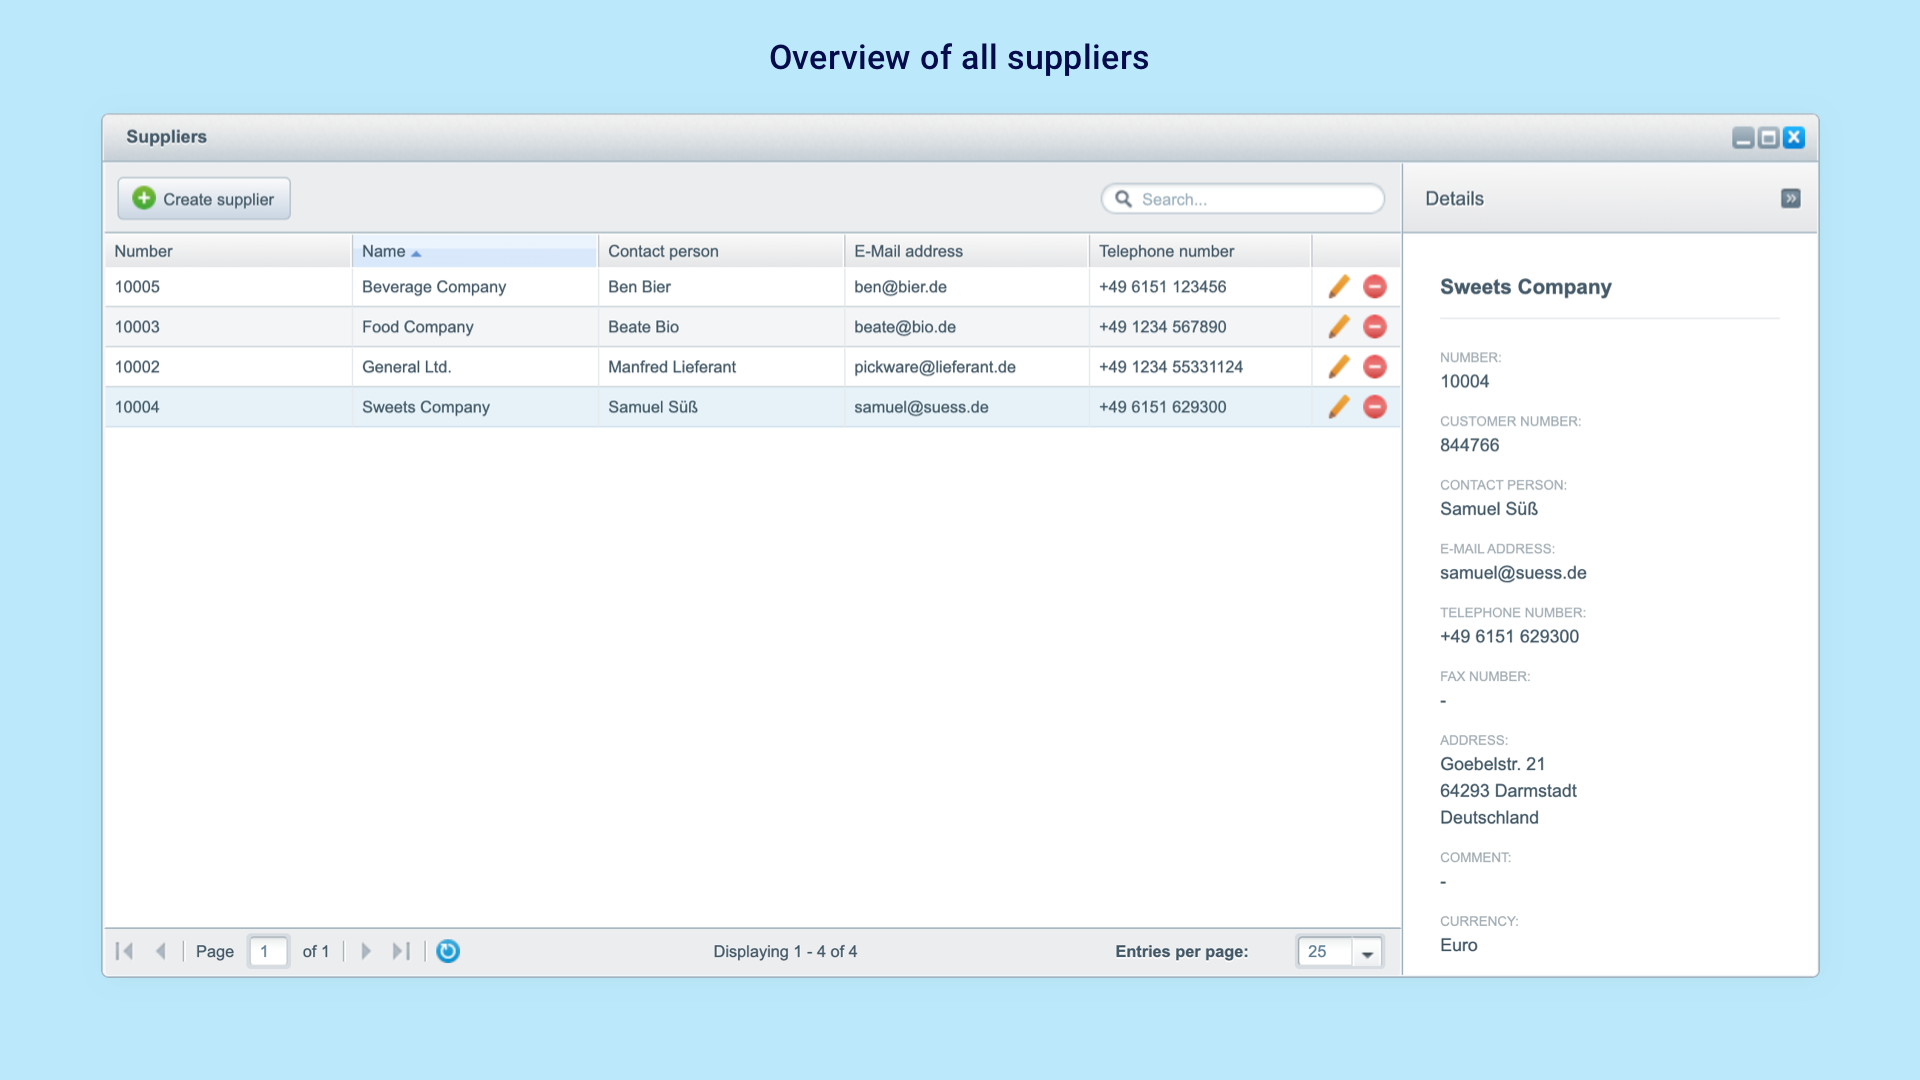This screenshot has width=1920, height=1080.
Task: Sort by the Contact person column header
Action: point(720,251)
